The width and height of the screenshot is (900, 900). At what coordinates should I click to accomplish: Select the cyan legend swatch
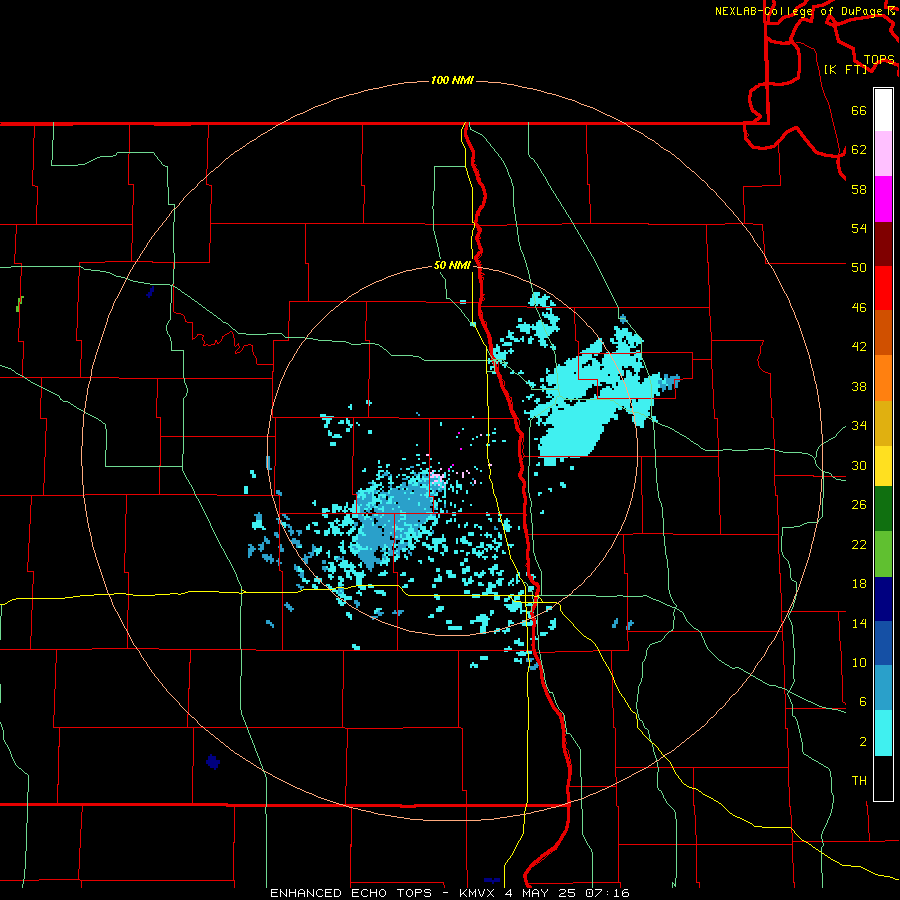click(x=883, y=733)
